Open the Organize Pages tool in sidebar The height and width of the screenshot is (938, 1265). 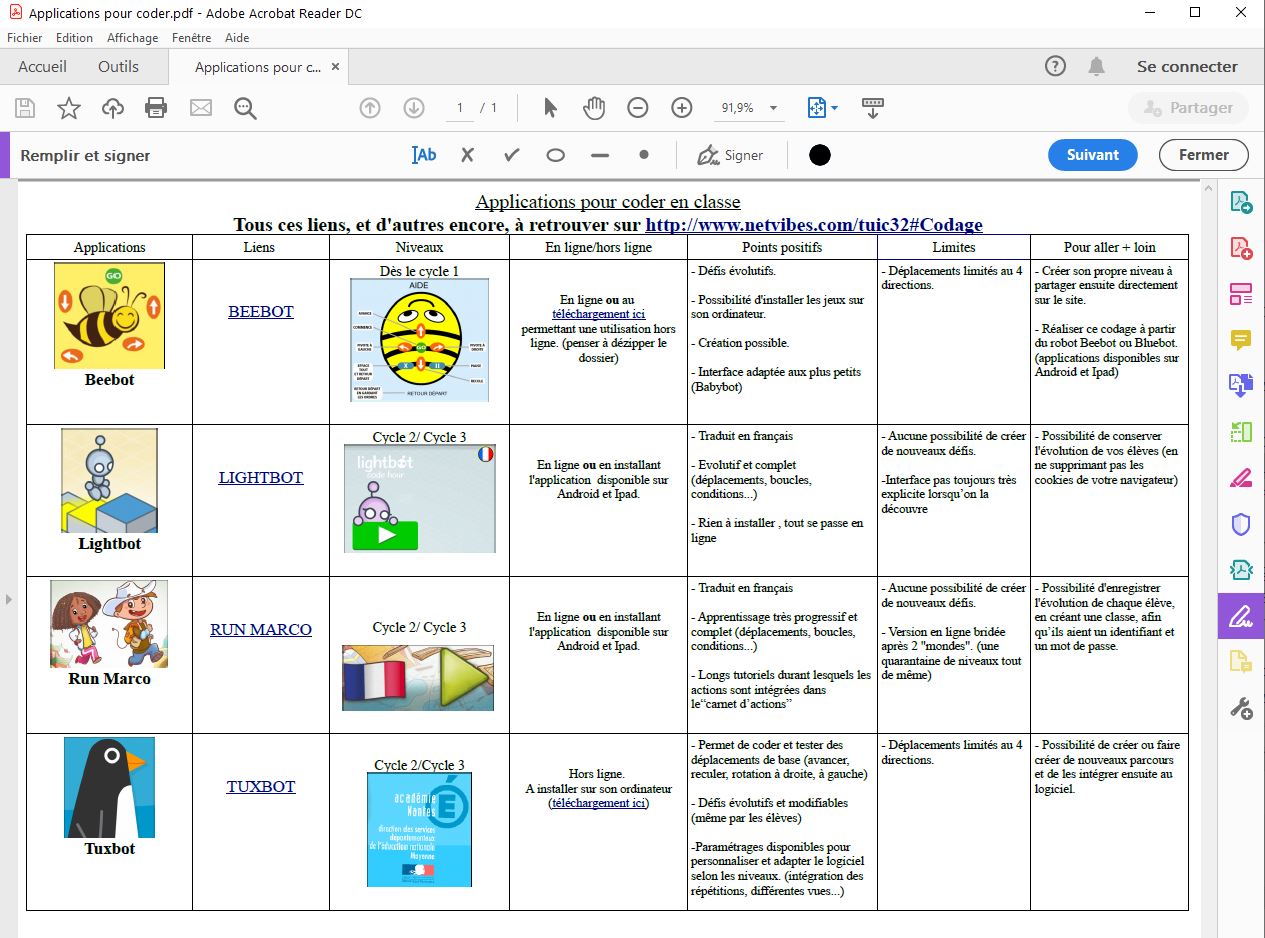pos(1241,432)
